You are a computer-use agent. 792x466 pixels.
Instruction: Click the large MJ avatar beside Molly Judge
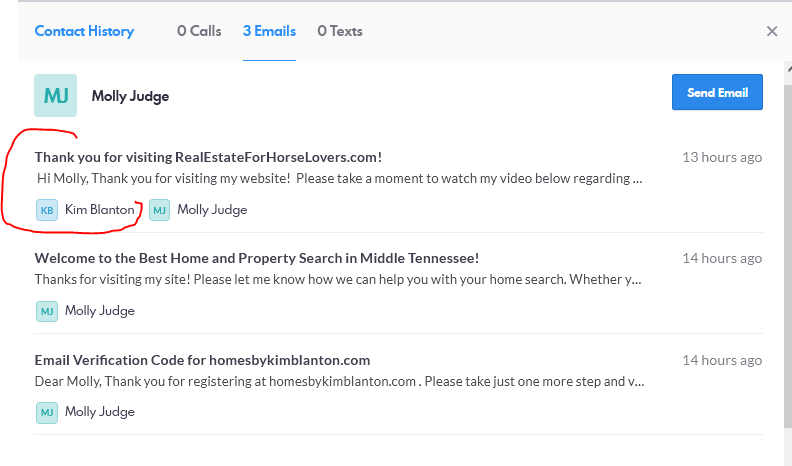[55, 95]
